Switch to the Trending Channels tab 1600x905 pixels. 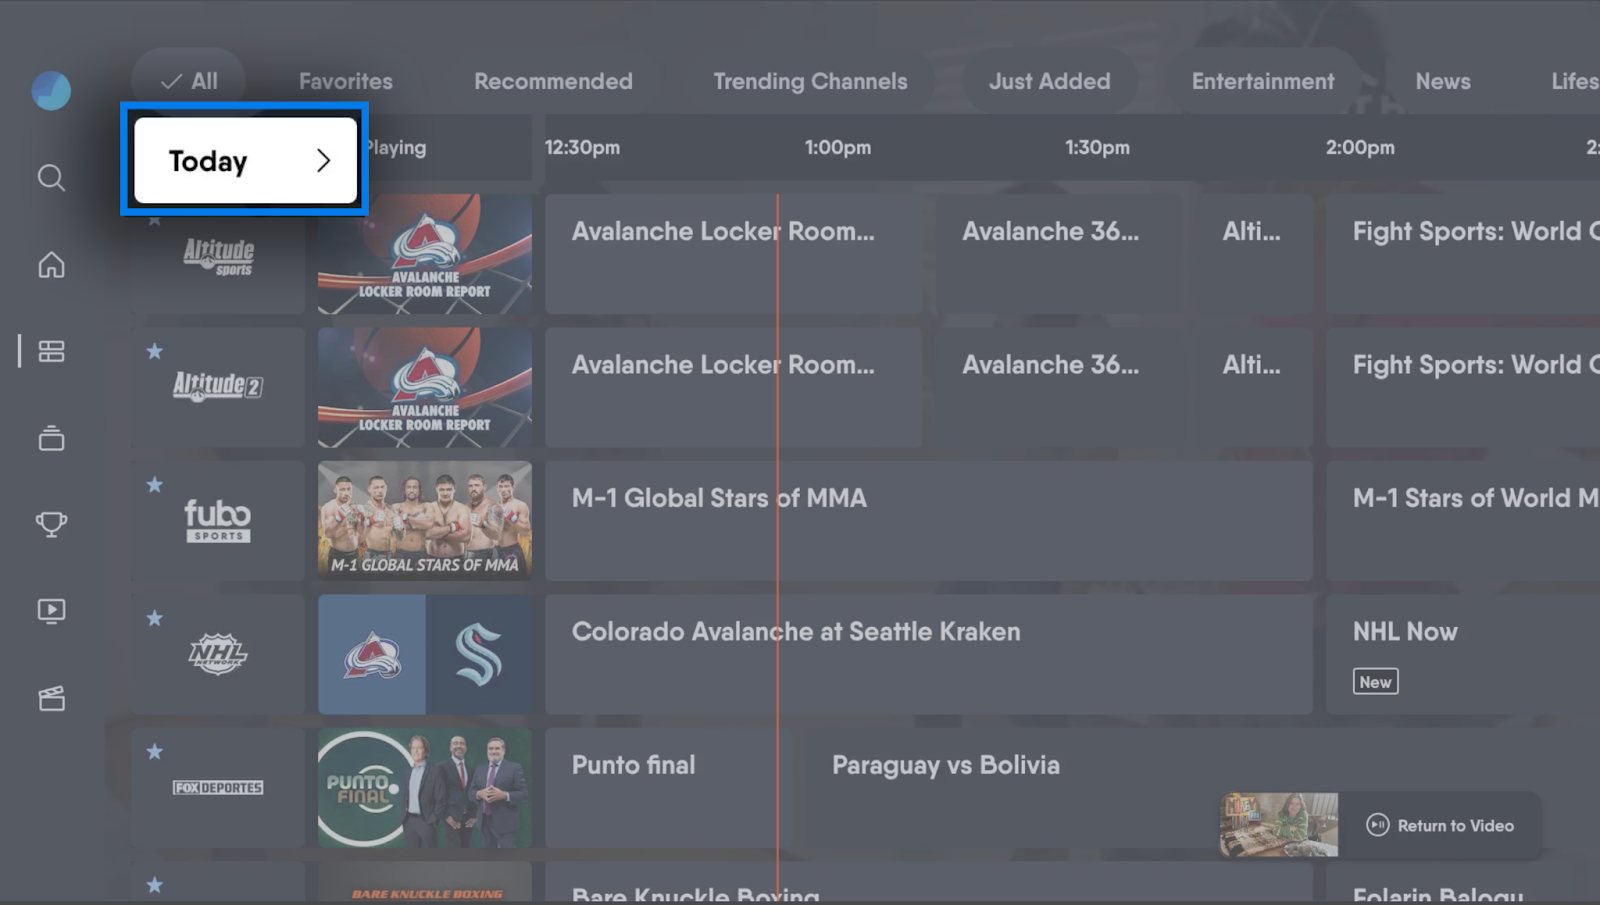810,81
